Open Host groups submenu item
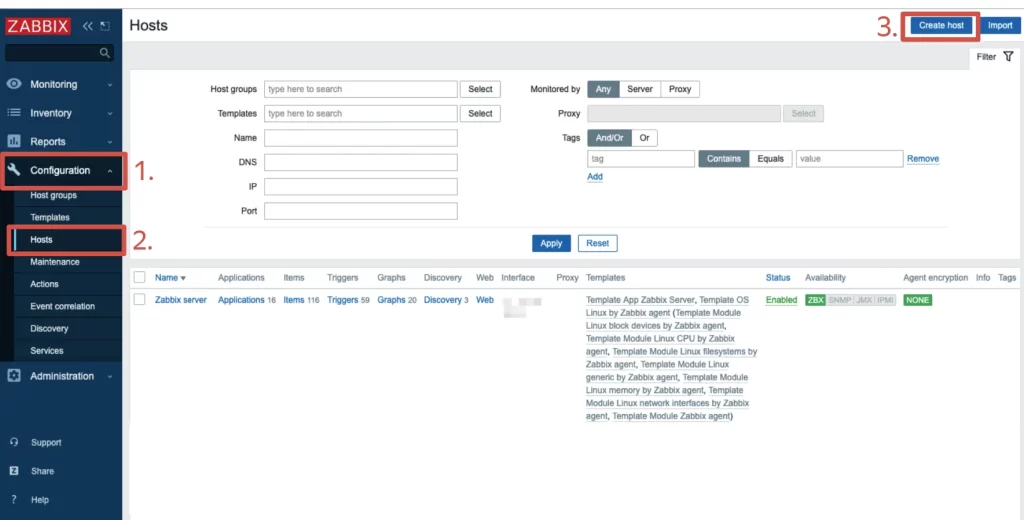The image size is (1024, 520). (54, 195)
